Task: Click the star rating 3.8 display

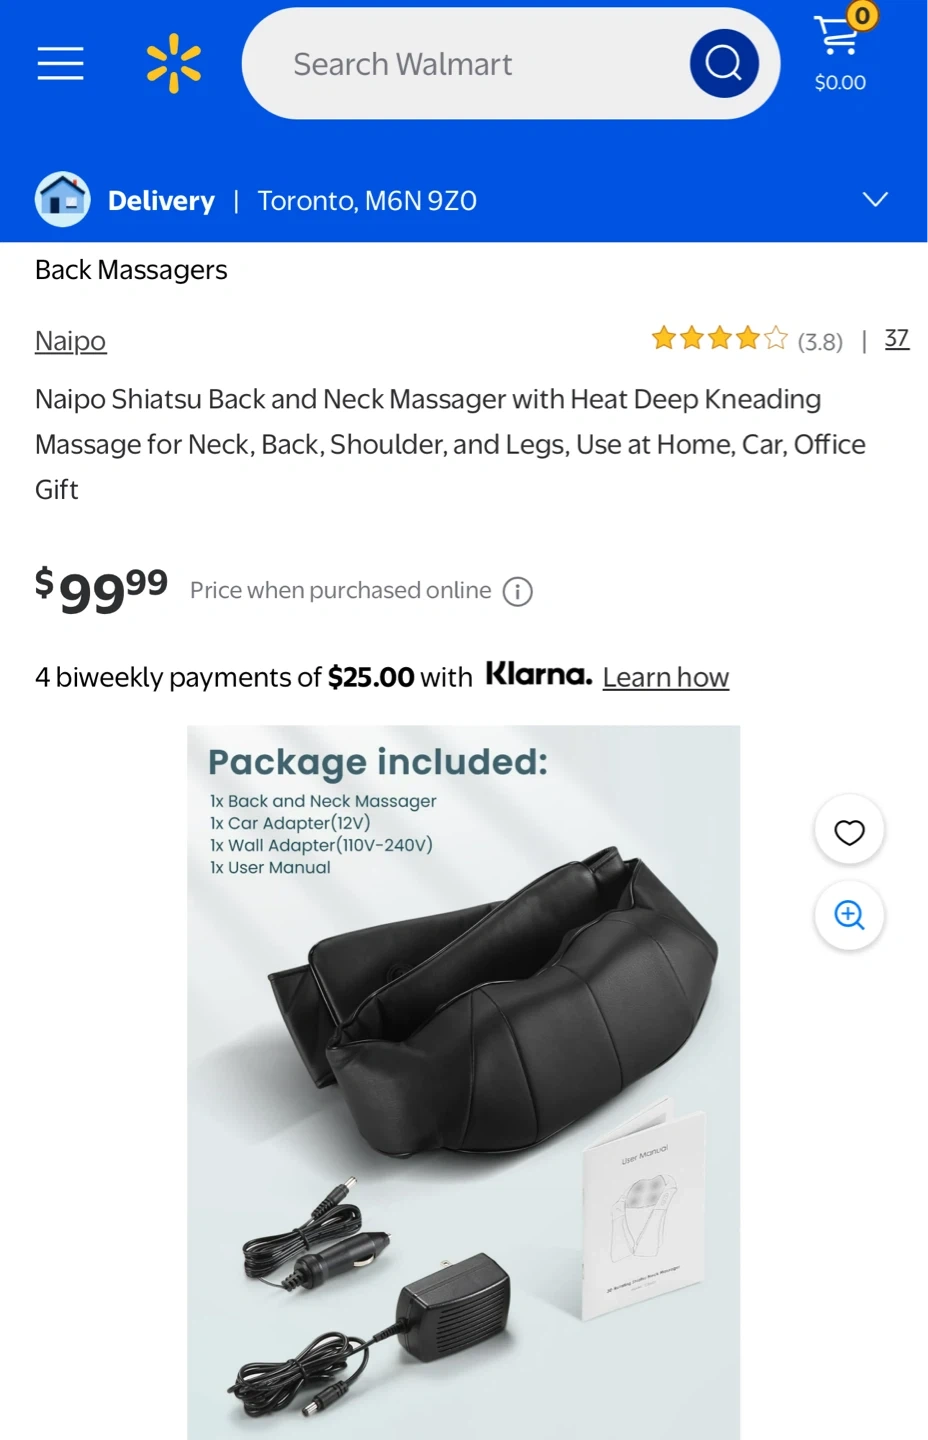Action: tap(747, 340)
